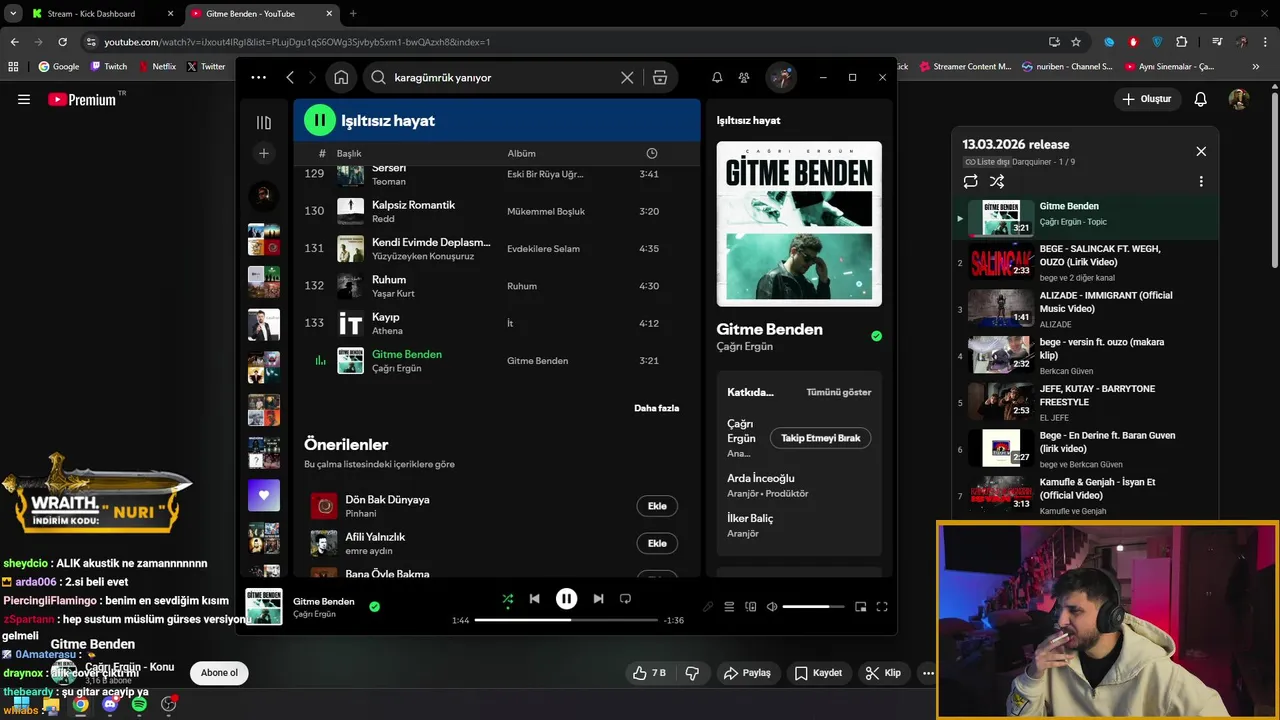Toggle saved checkmark in bottom player bar
Image resolution: width=1280 pixels, height=720 pixels.
click(374, 606)
